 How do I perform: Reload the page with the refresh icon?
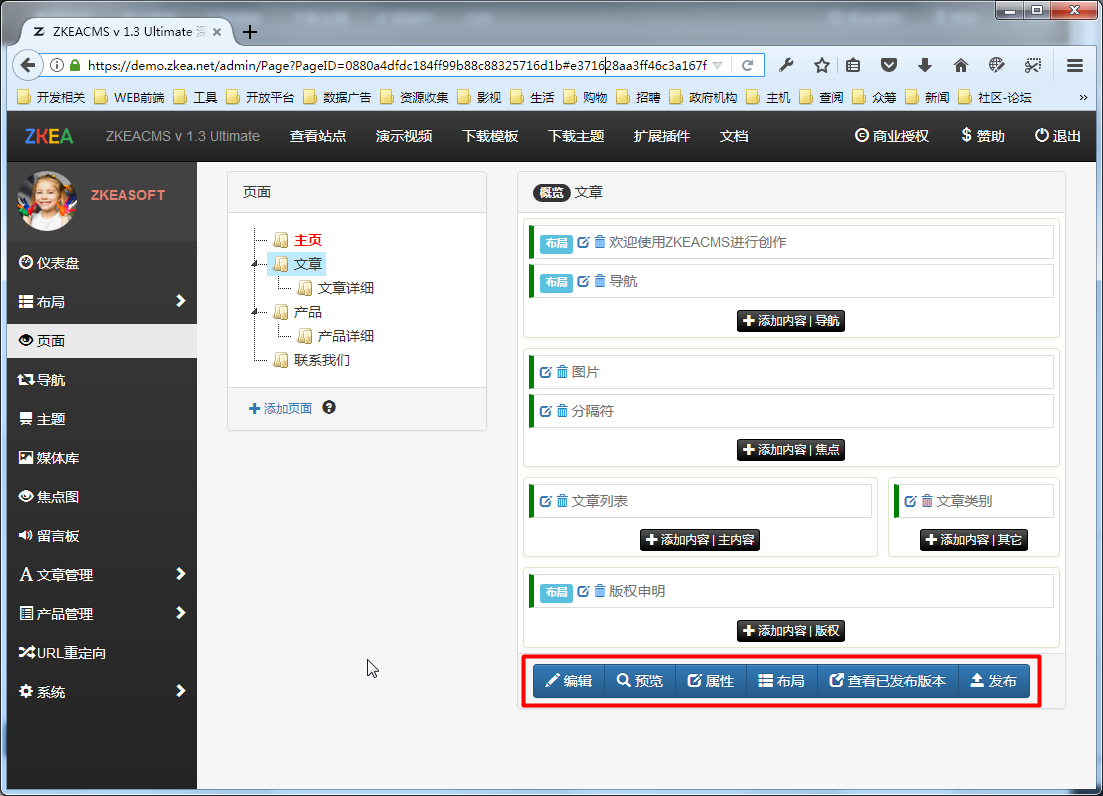pos(747,65)
